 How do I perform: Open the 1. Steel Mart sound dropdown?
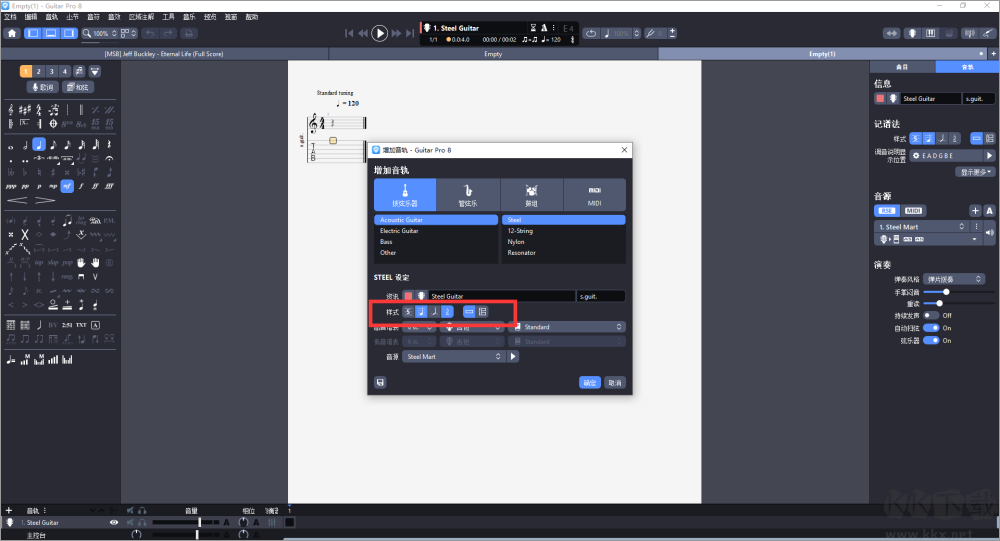pos(922,226)
